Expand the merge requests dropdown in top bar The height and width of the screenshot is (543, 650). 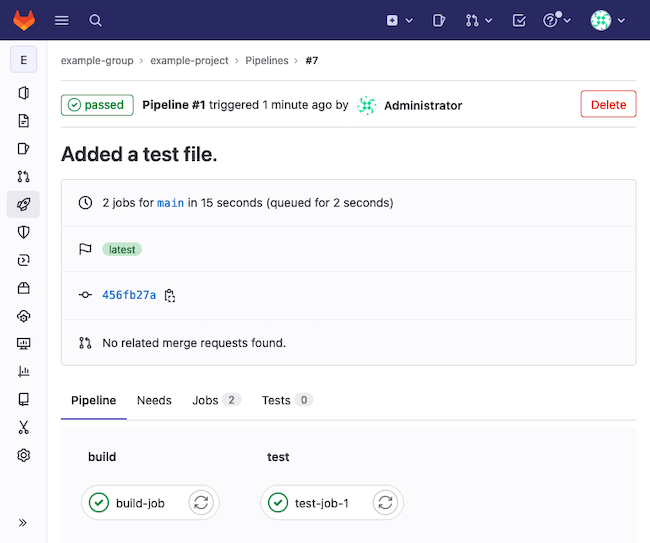pos(478,20)
